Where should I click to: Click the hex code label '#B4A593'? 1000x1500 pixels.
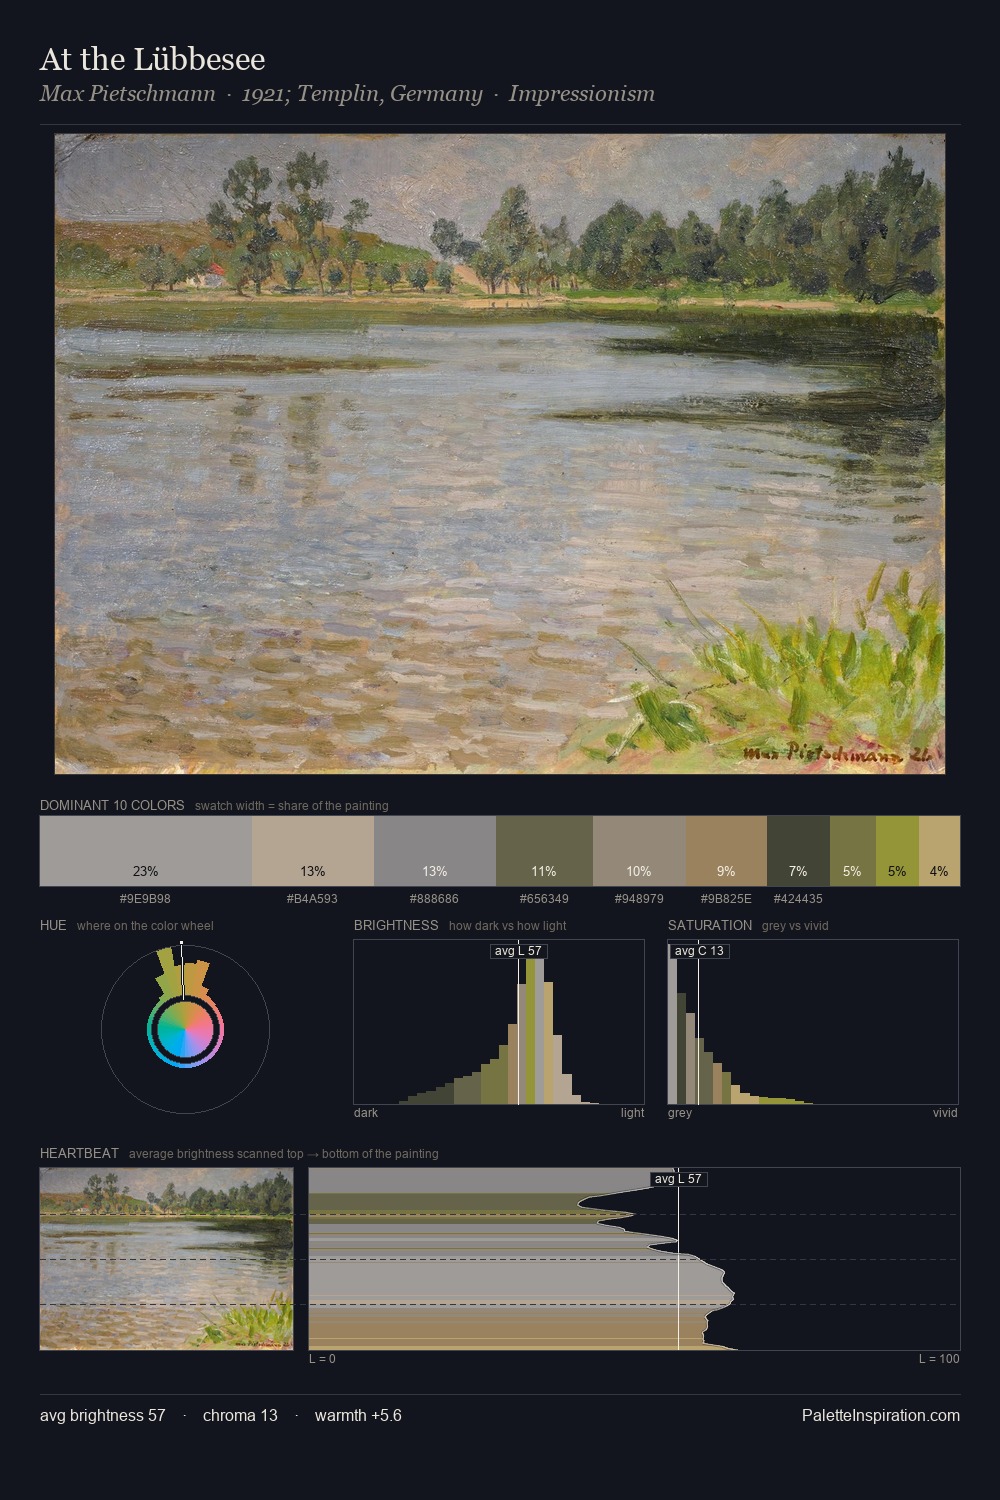click(x=312, y=899)
